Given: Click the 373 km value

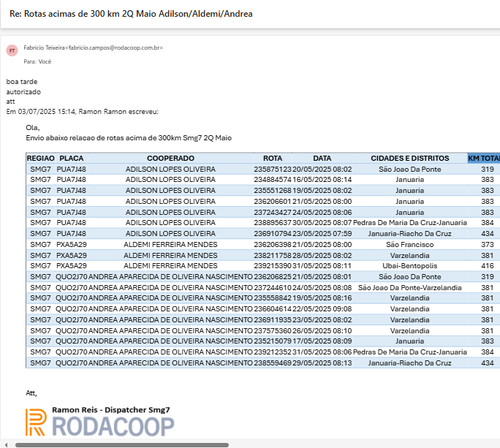Looking at the screenshot, I should 487,245.
